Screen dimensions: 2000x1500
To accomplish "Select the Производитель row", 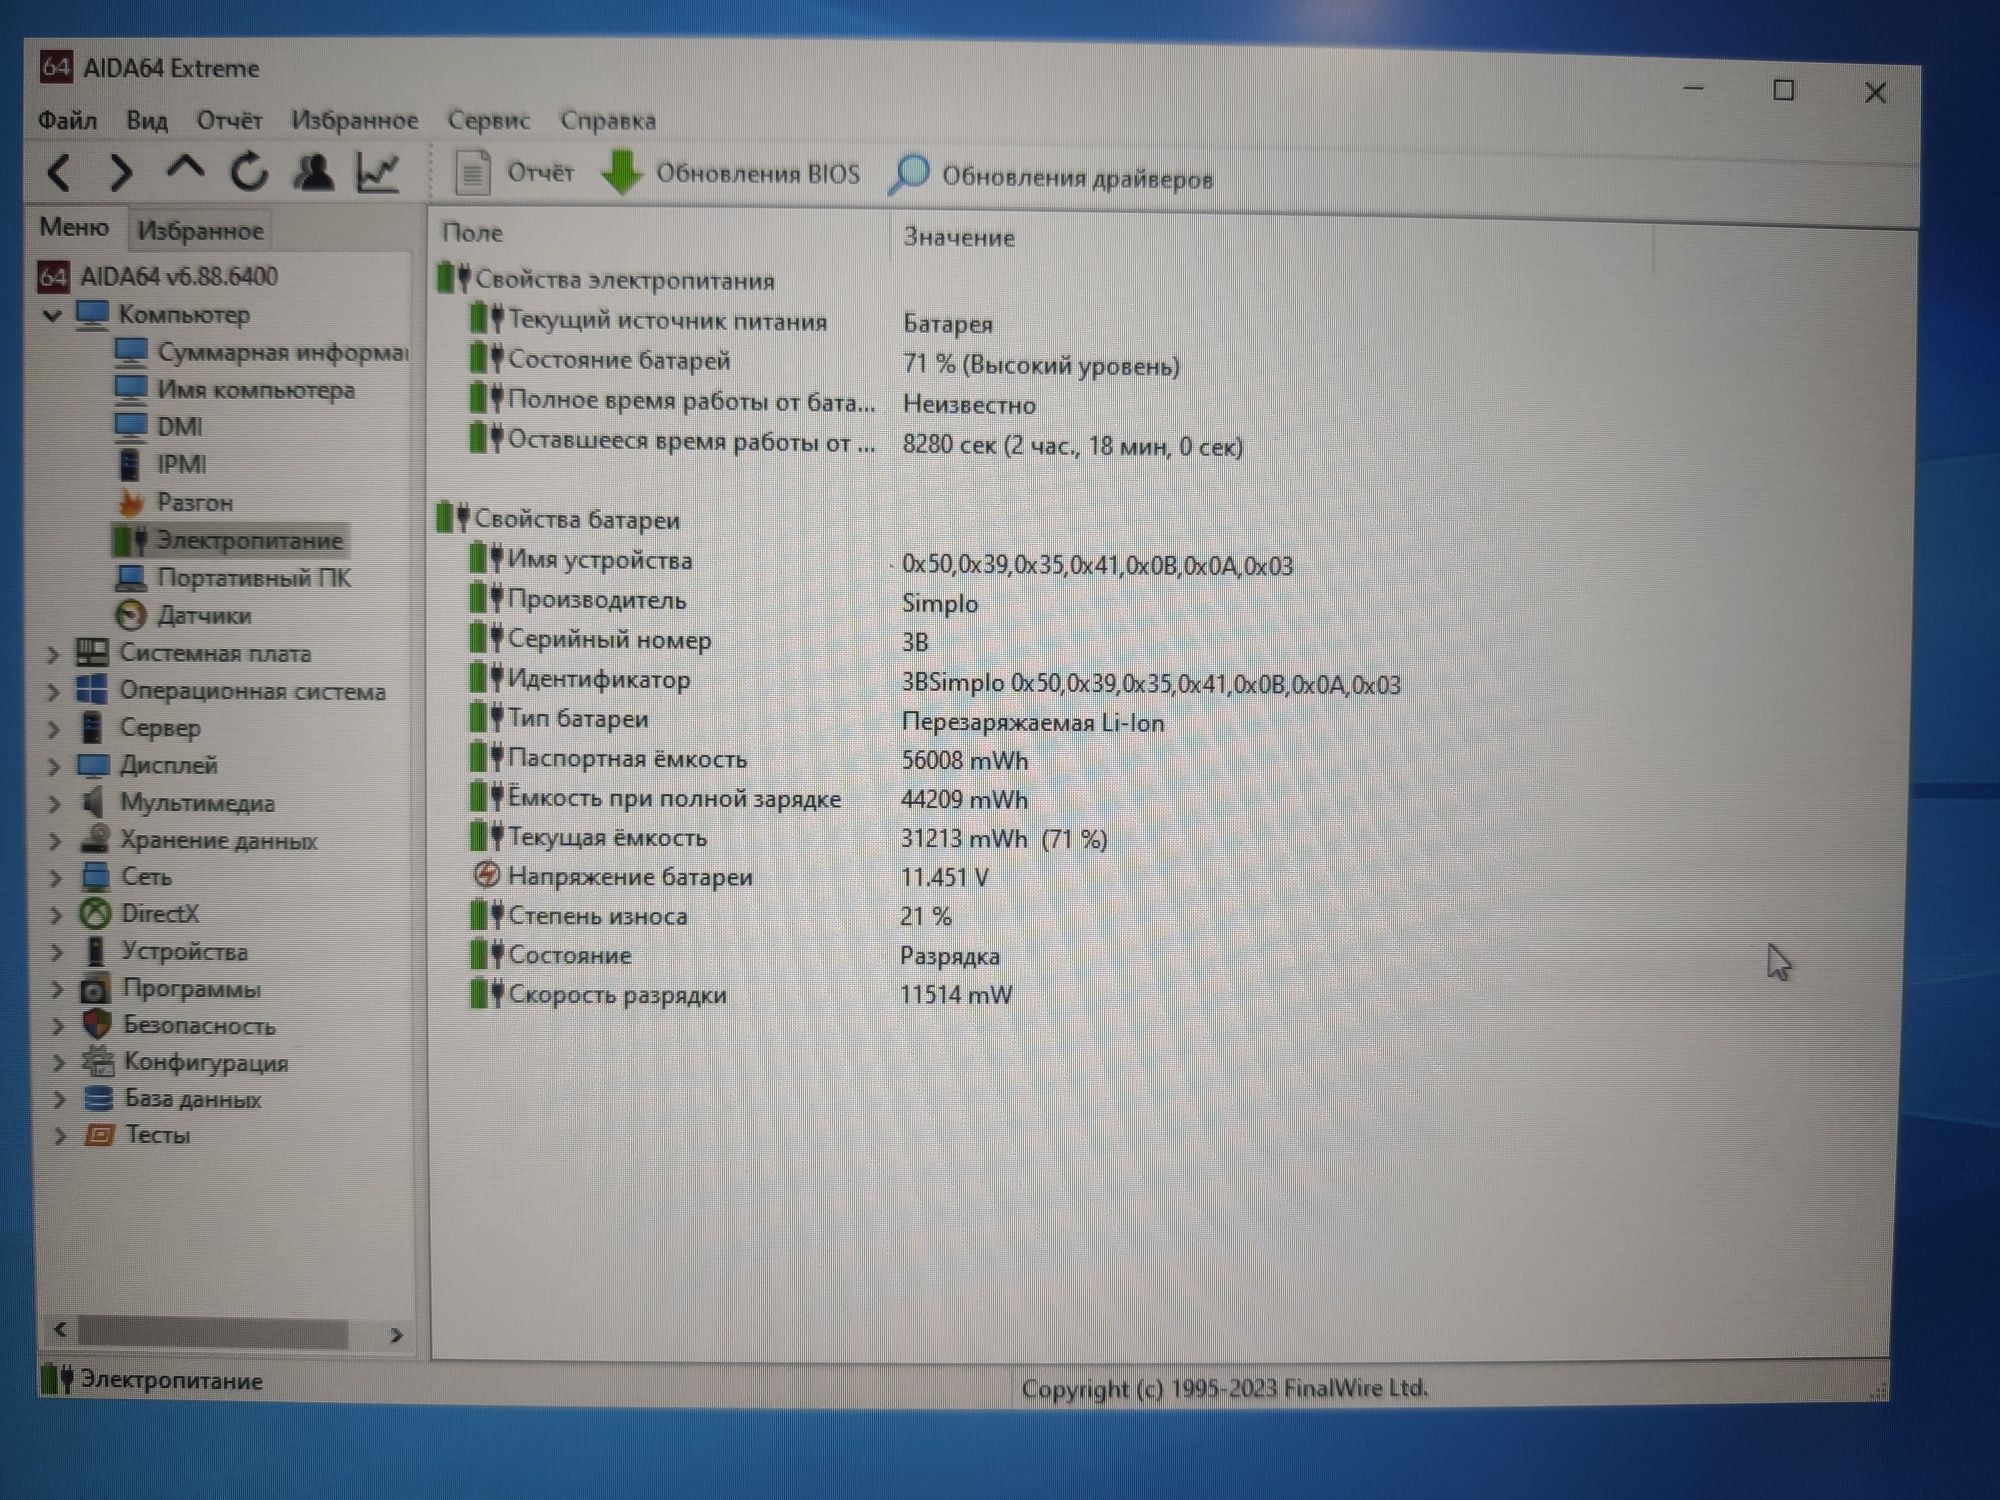I will point(724,601).
